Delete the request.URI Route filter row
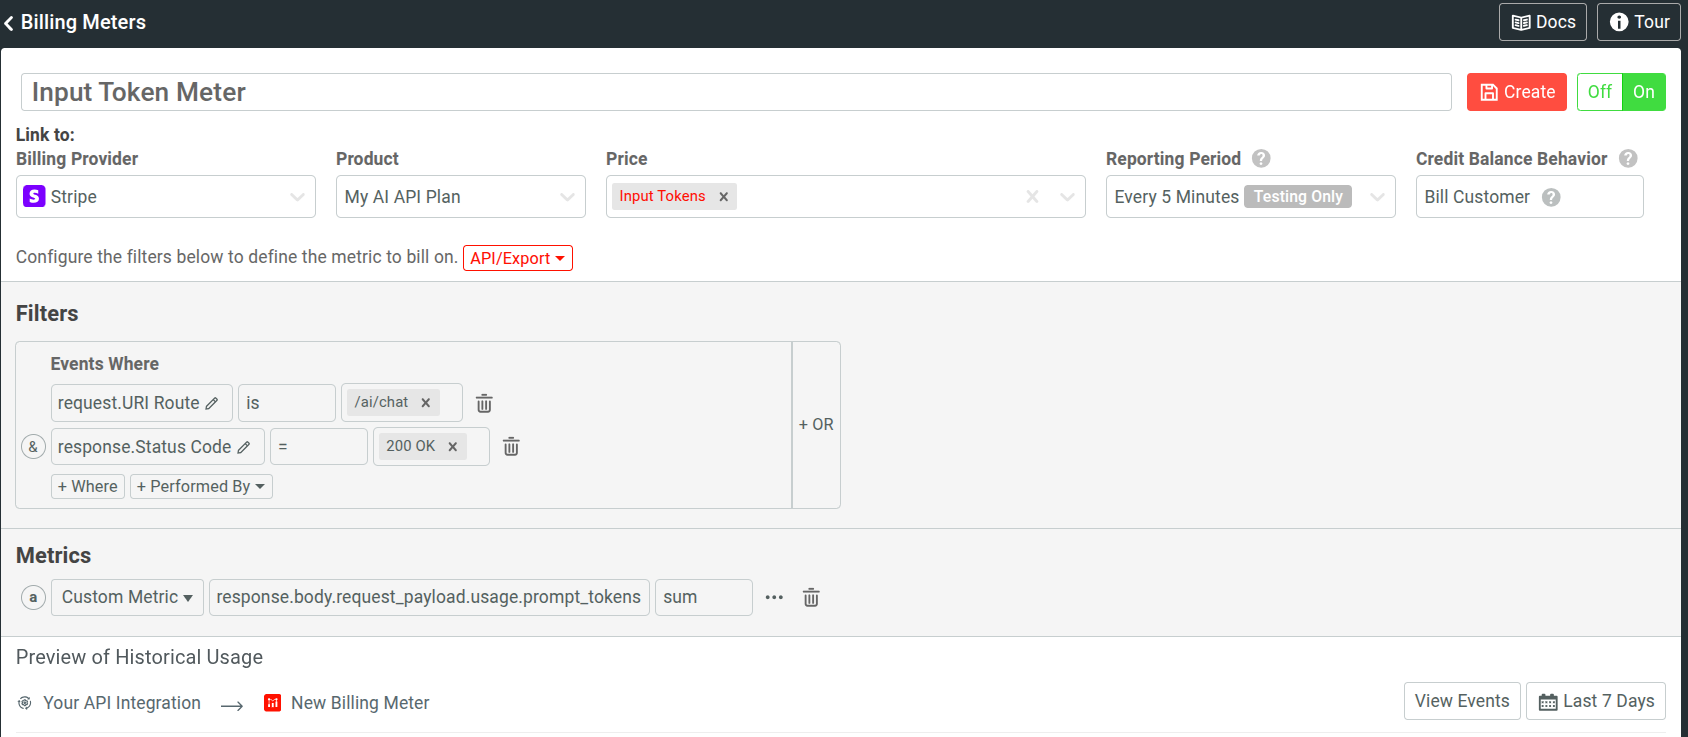 (484, 403)
